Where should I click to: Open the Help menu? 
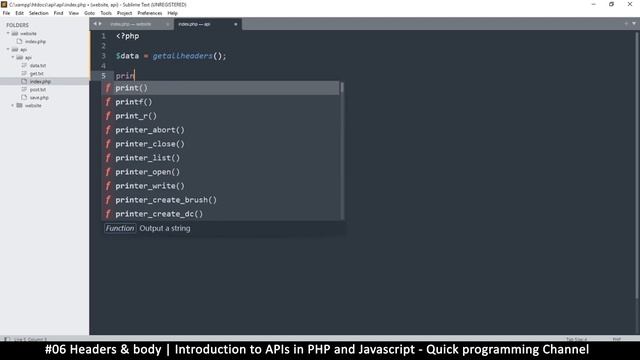click(172, 13)
